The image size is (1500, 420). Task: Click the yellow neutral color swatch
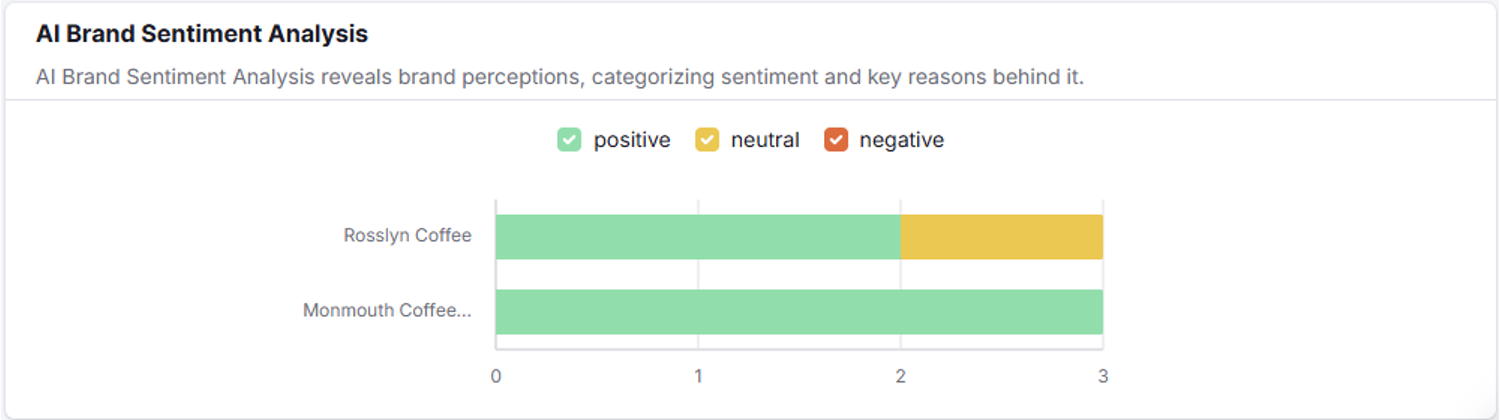707,140
